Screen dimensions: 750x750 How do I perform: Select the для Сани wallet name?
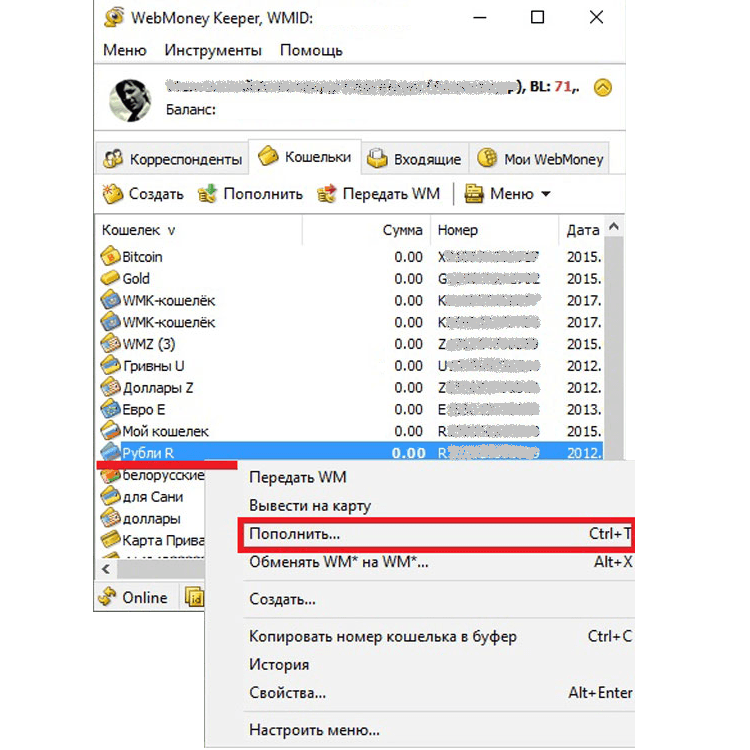[153, 497]
